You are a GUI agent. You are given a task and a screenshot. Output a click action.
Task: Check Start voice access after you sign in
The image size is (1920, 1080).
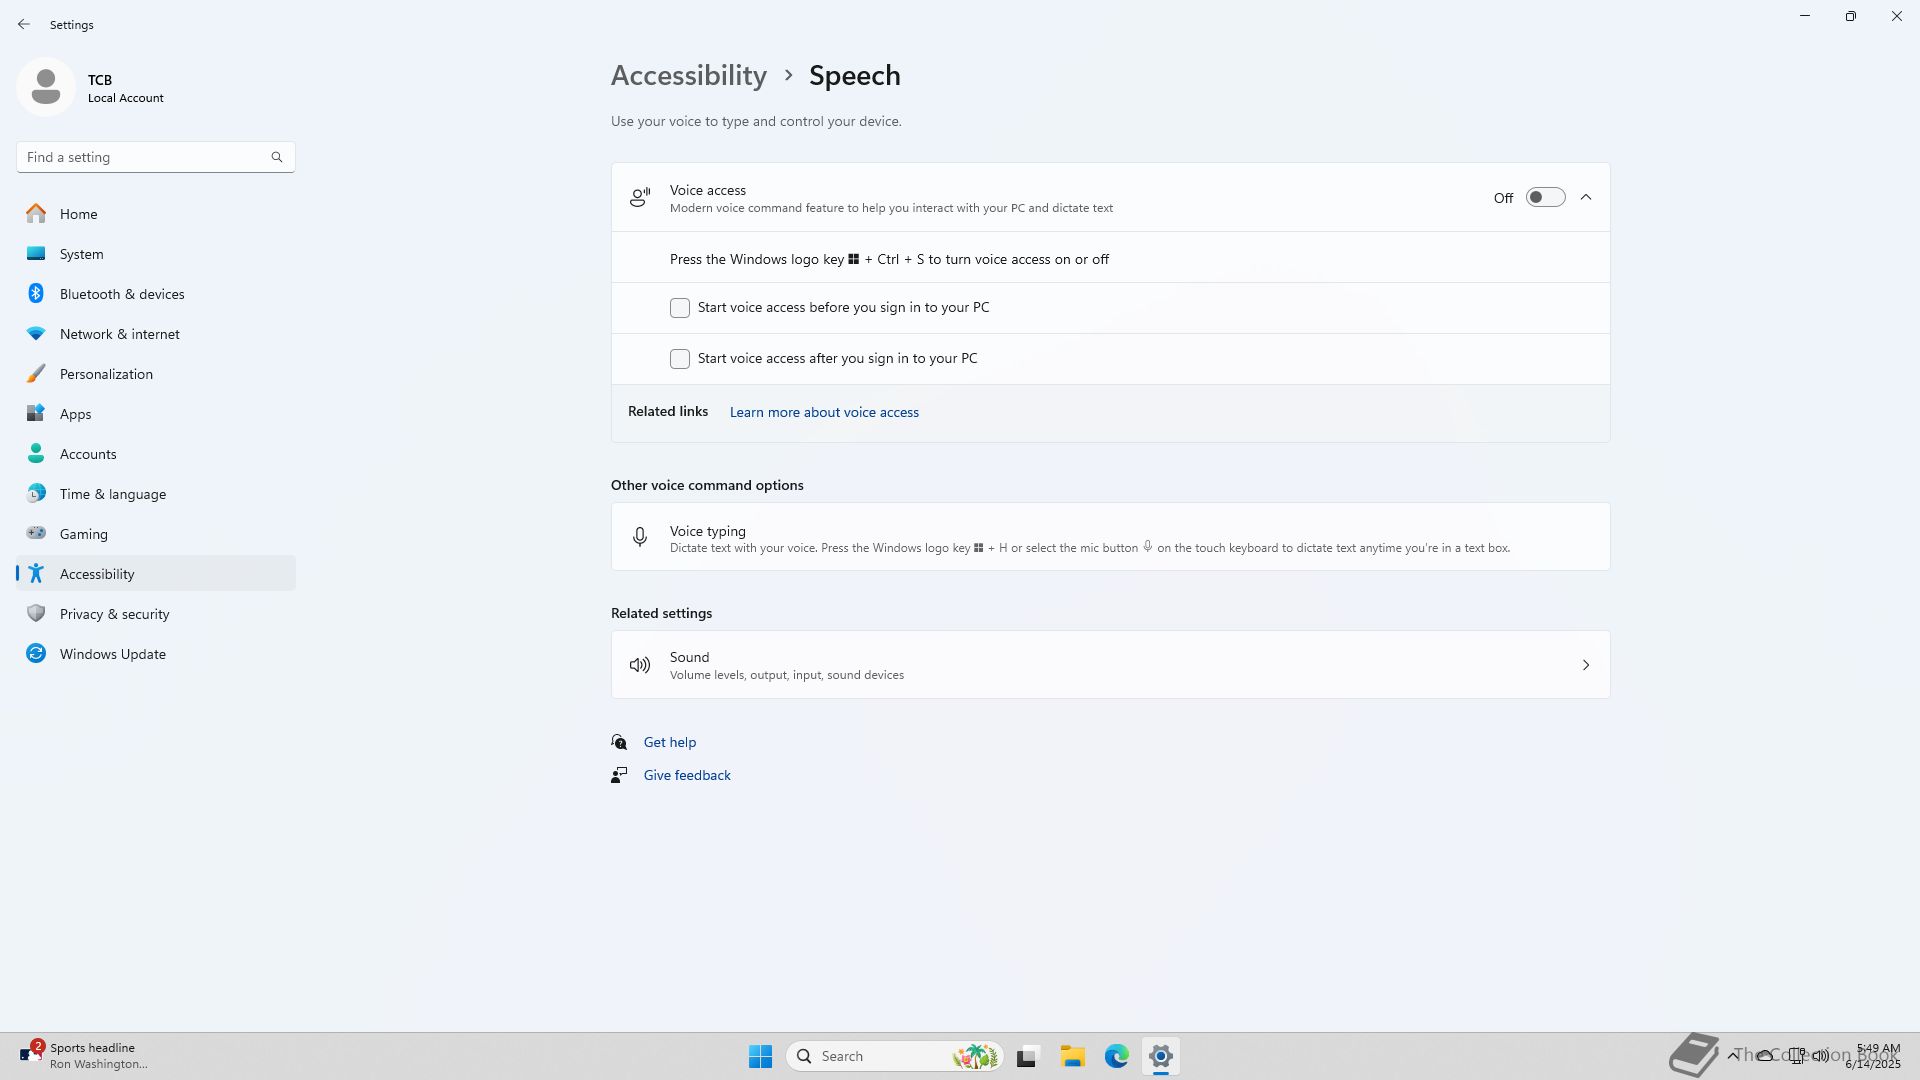click(680, 359)
